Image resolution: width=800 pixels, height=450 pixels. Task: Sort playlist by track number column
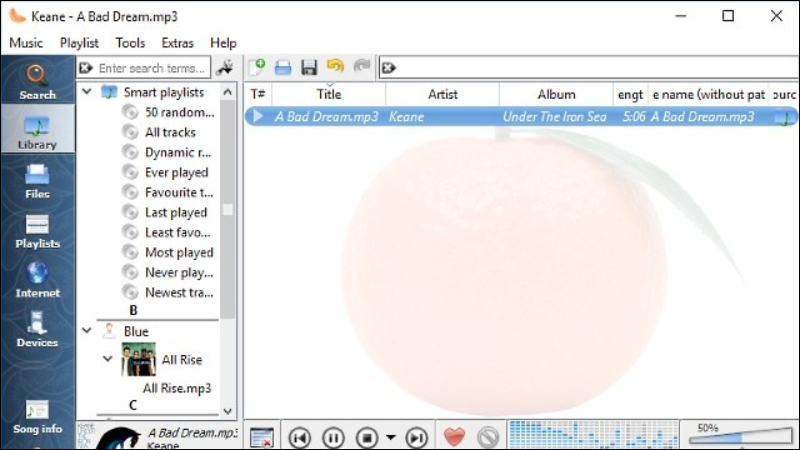[258, 94]
